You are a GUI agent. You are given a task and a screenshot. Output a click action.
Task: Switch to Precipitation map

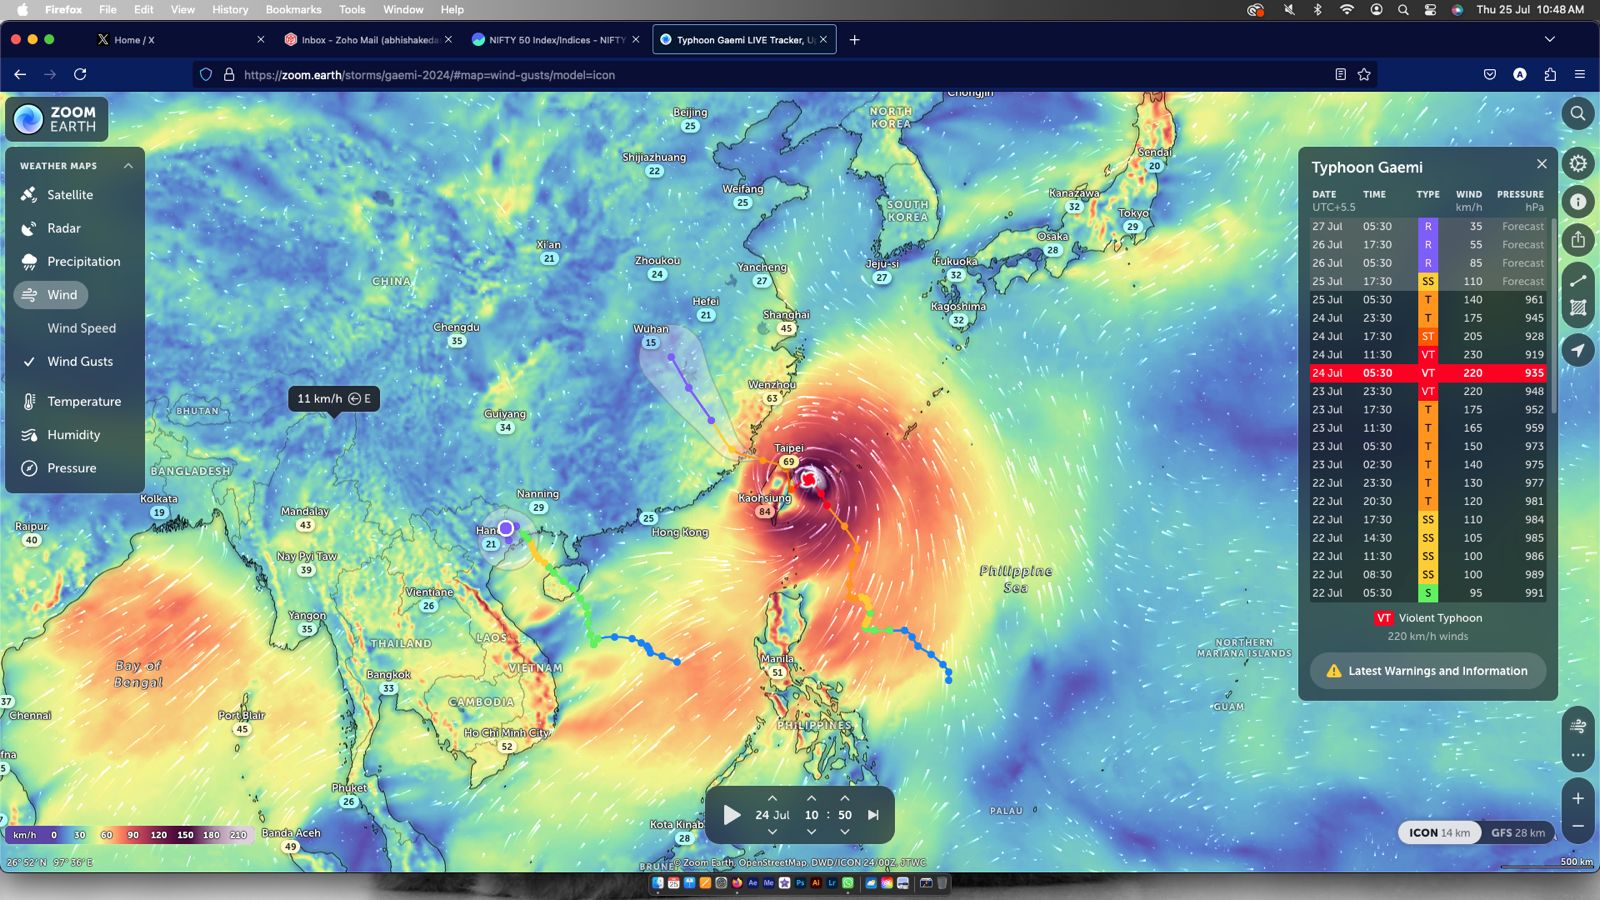tap(84, 261)
